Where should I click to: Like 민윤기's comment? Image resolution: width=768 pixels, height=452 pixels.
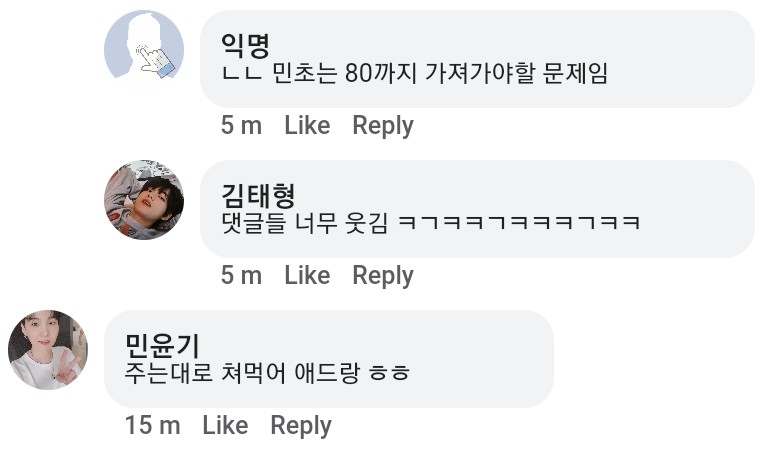pyautogui.click(x=225, y=425)
